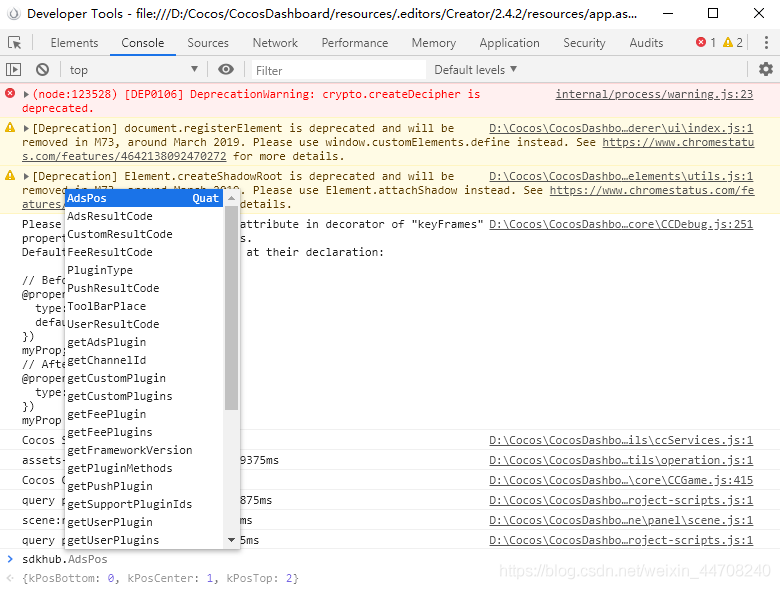This screenshot has height=589, width=780.
Task: Open the operation.js:1 source link
Action: click(621, 460)
